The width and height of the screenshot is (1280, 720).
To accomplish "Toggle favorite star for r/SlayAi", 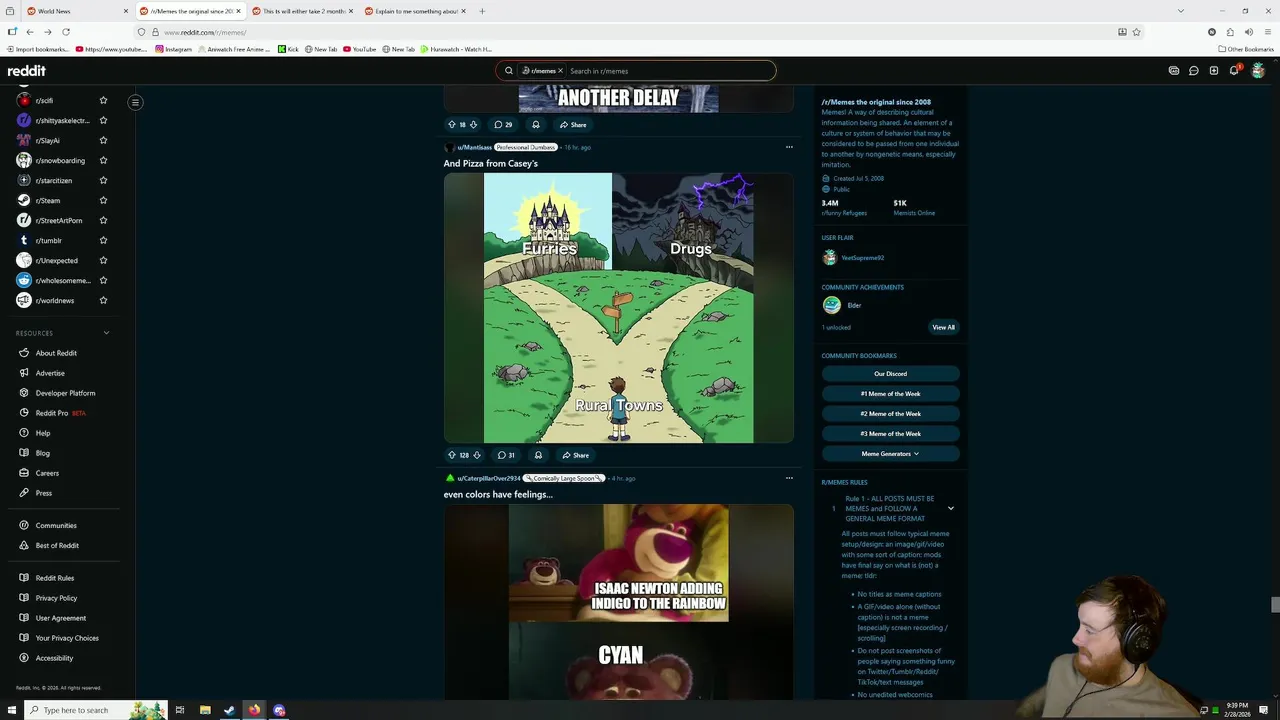I will click(103, 140).
